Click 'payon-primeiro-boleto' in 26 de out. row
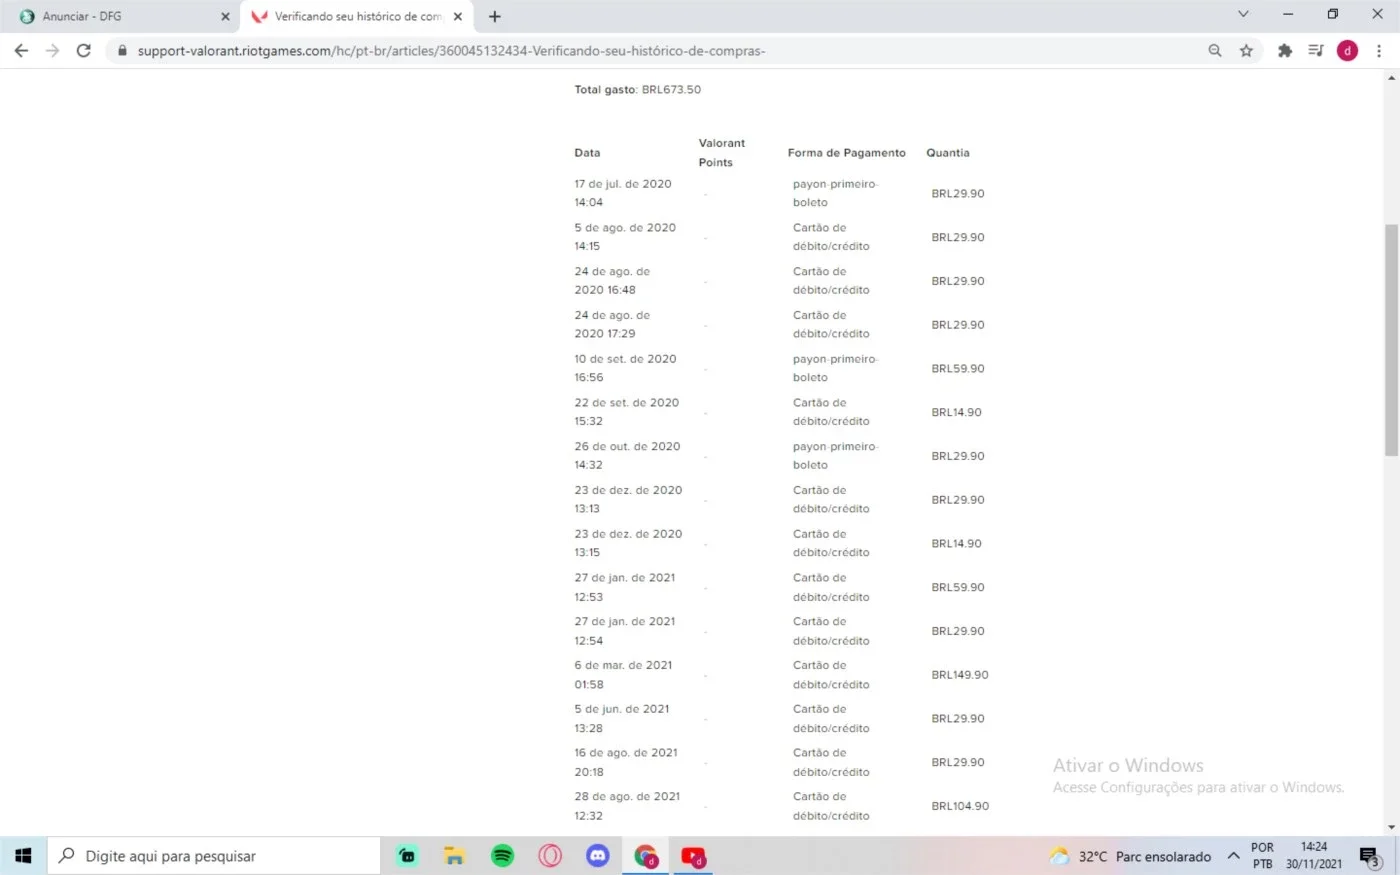The image size is (1400, 875). [x=835, y=456]
